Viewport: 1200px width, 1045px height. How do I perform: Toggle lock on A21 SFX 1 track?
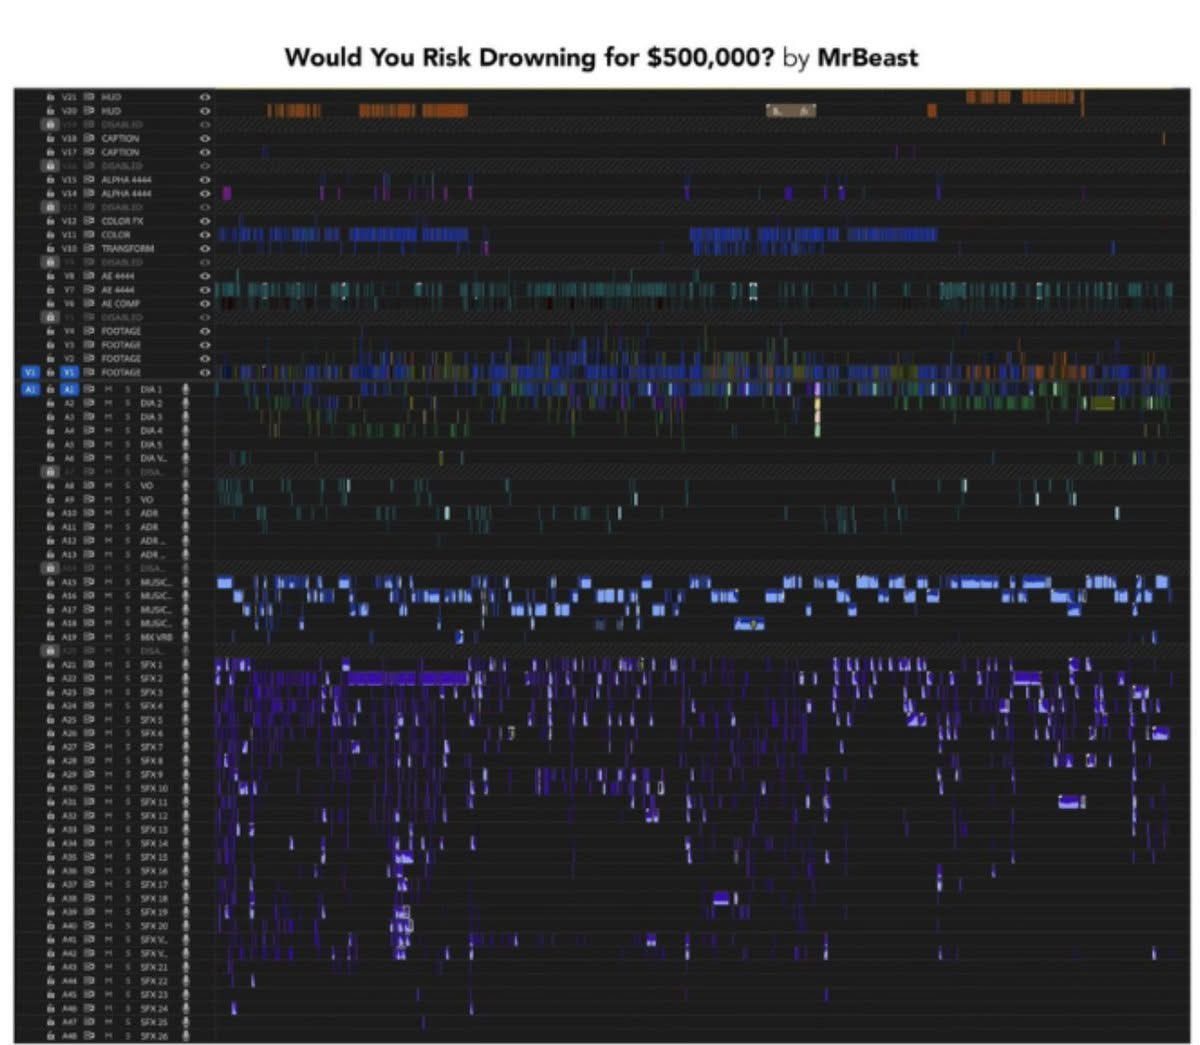point(50,665)
